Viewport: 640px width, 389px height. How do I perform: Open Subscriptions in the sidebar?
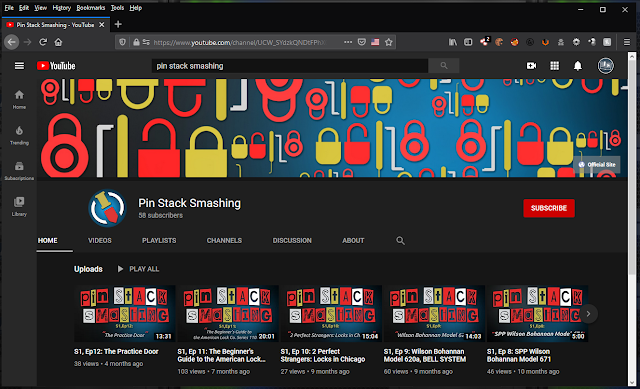(19, 171)
